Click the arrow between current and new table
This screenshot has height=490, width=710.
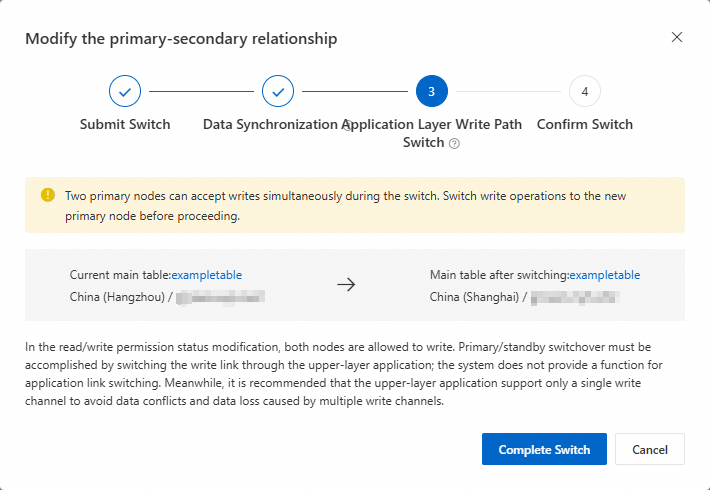[x=346, y=284]
